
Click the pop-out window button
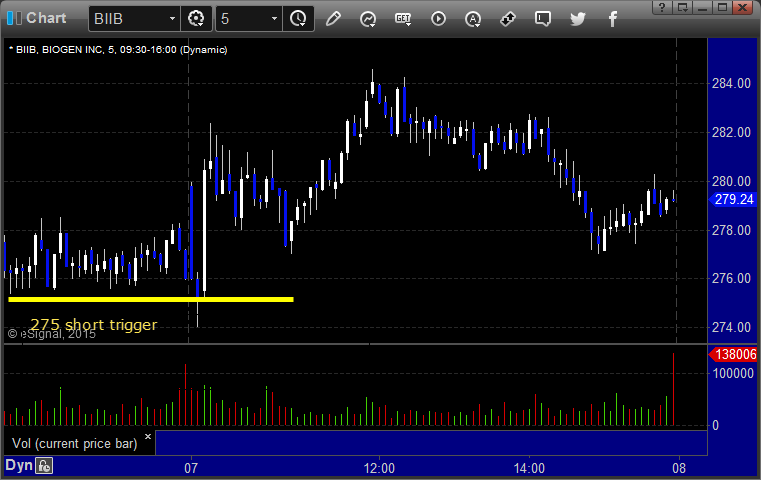point(682,7)
